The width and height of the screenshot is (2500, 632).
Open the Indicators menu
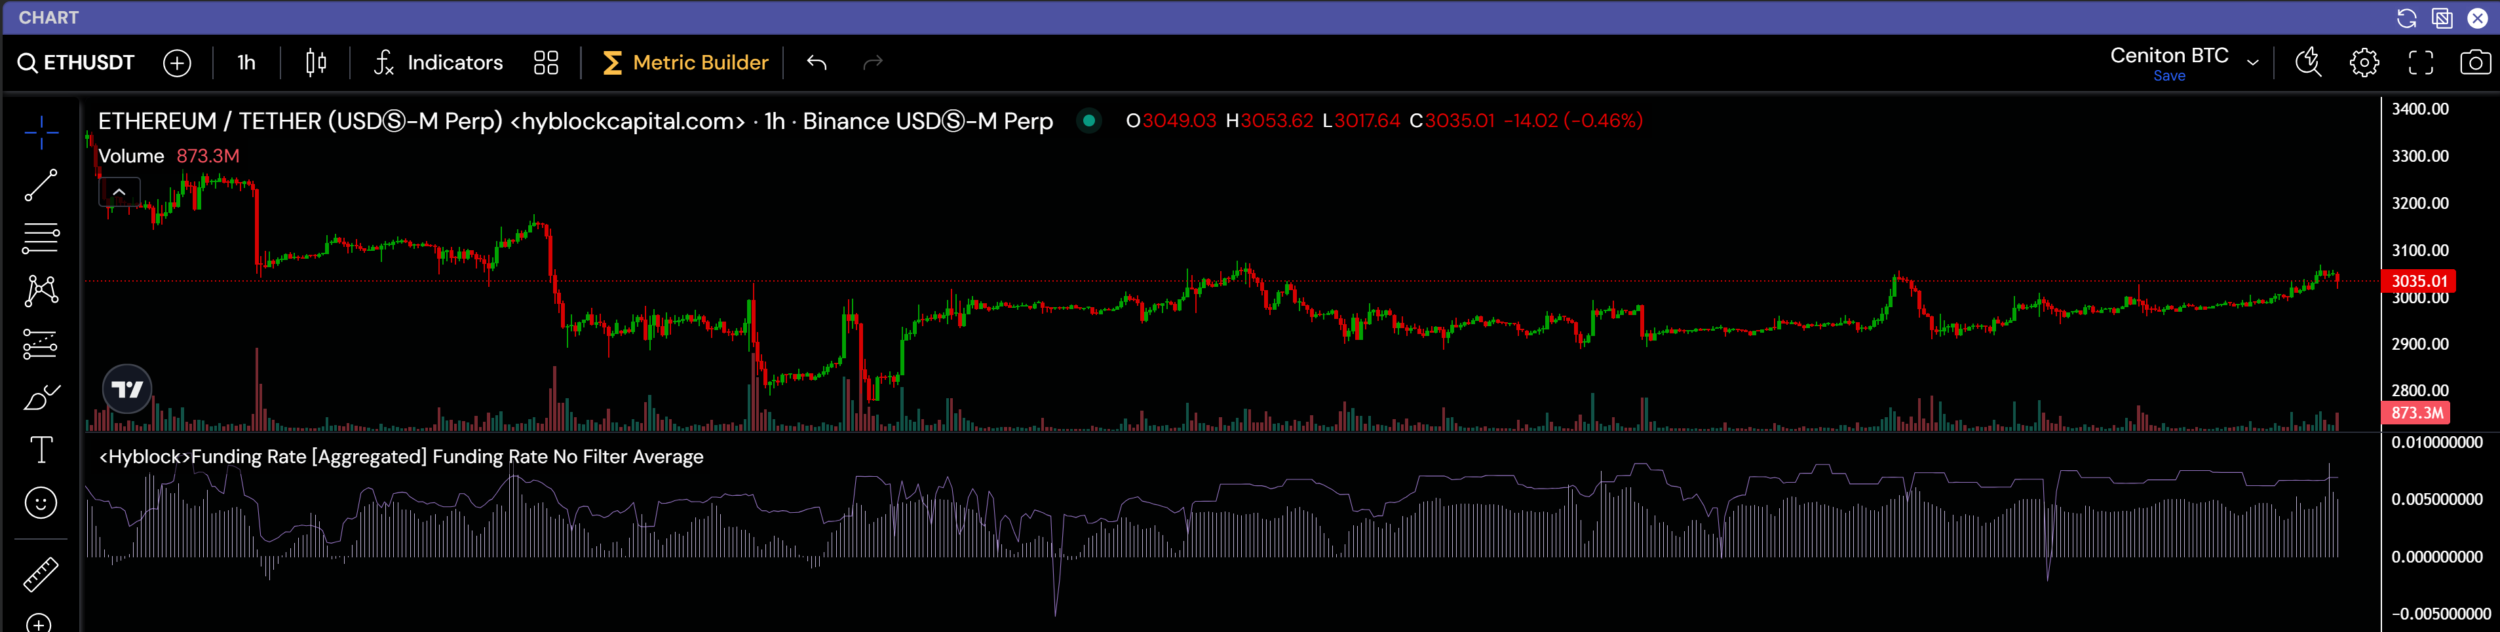[x=438, y=63]
